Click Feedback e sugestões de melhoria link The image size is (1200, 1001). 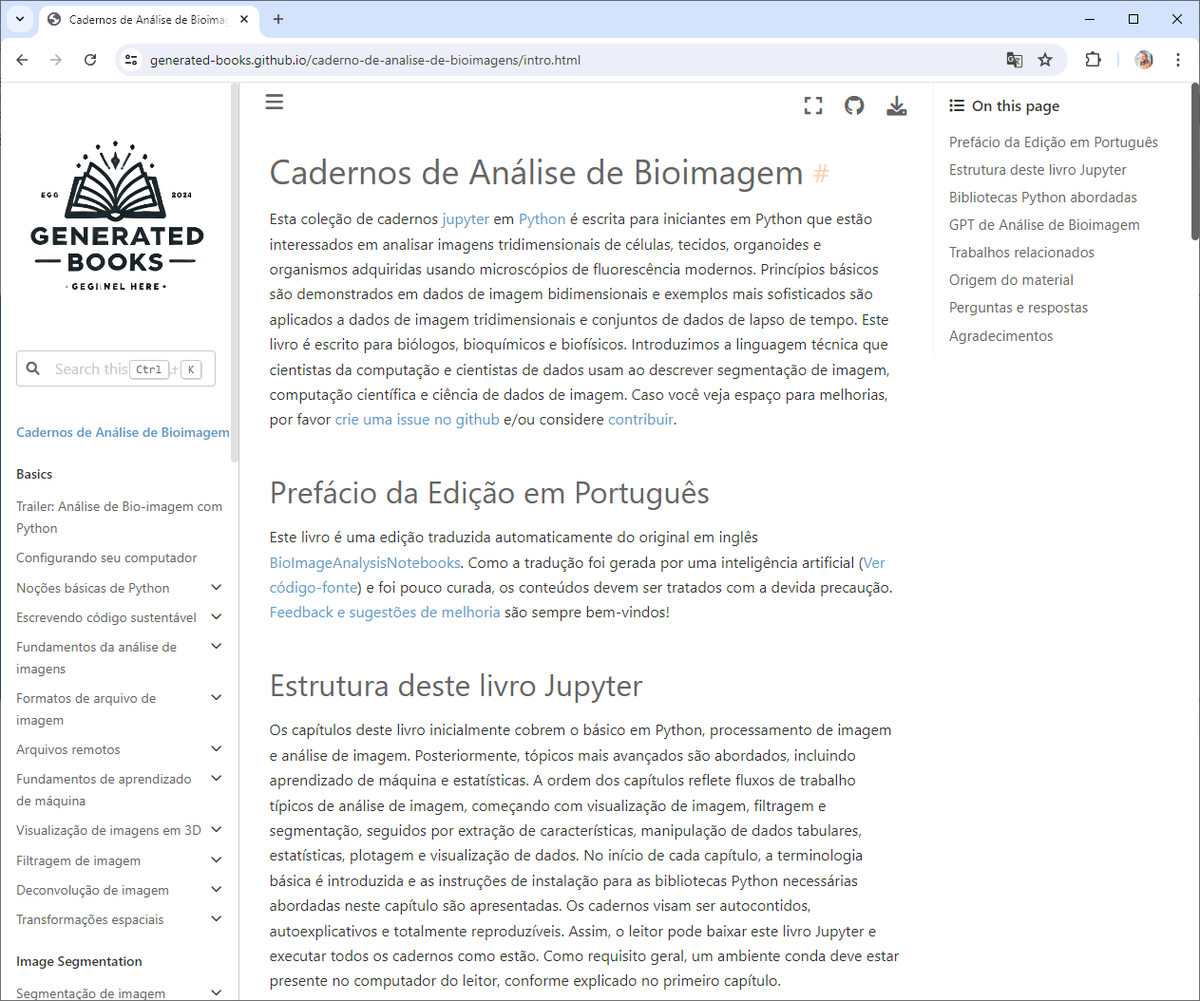coord(385,612)
